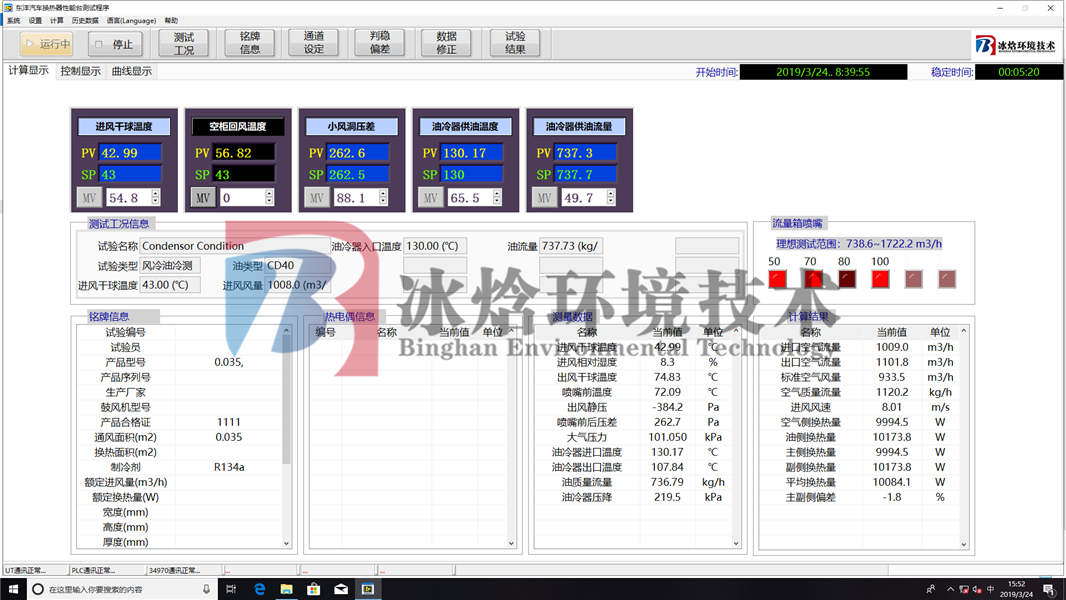Open 通道设定 channel settings

tap(314, 43)
